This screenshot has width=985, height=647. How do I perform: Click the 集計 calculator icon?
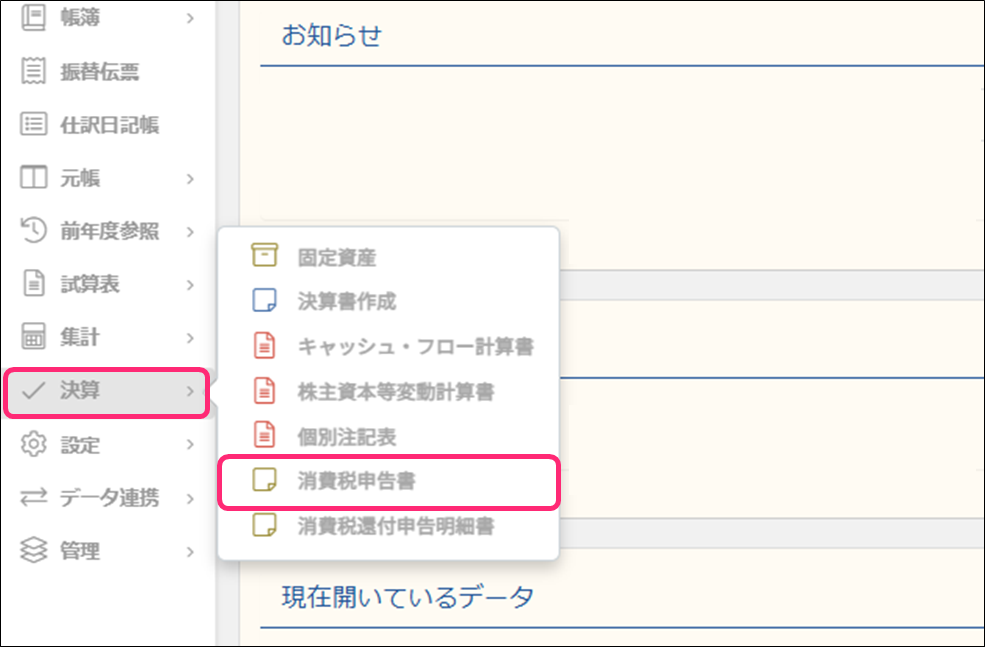[x=34, y=338]
